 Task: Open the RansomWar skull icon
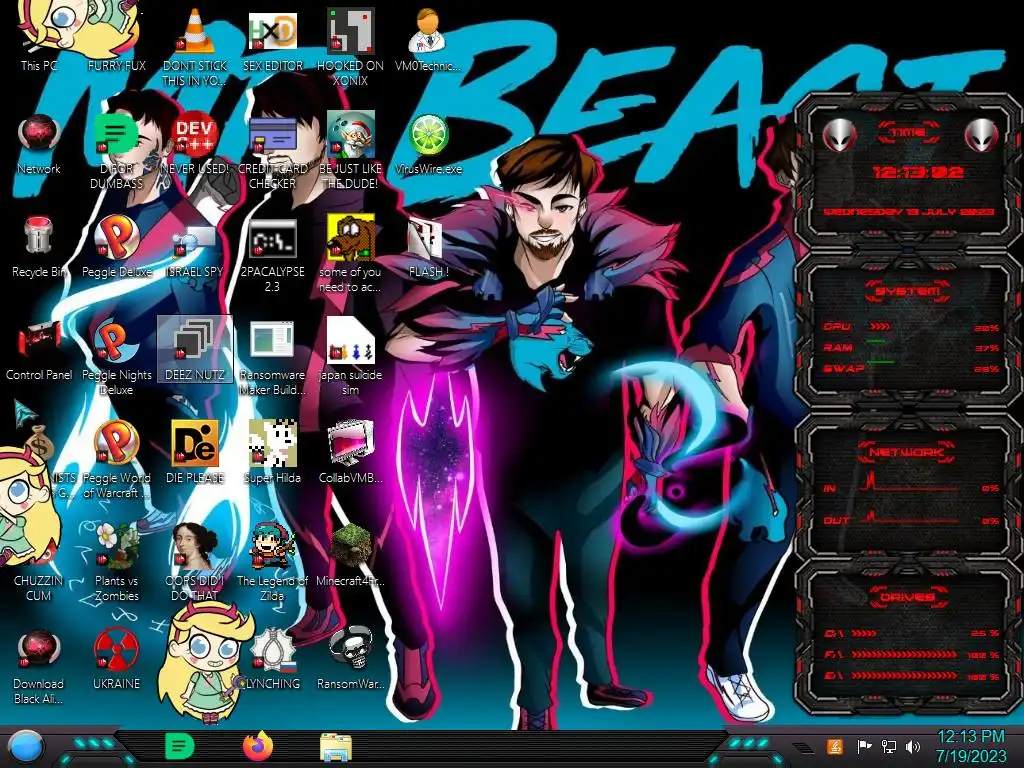[351, 659]
